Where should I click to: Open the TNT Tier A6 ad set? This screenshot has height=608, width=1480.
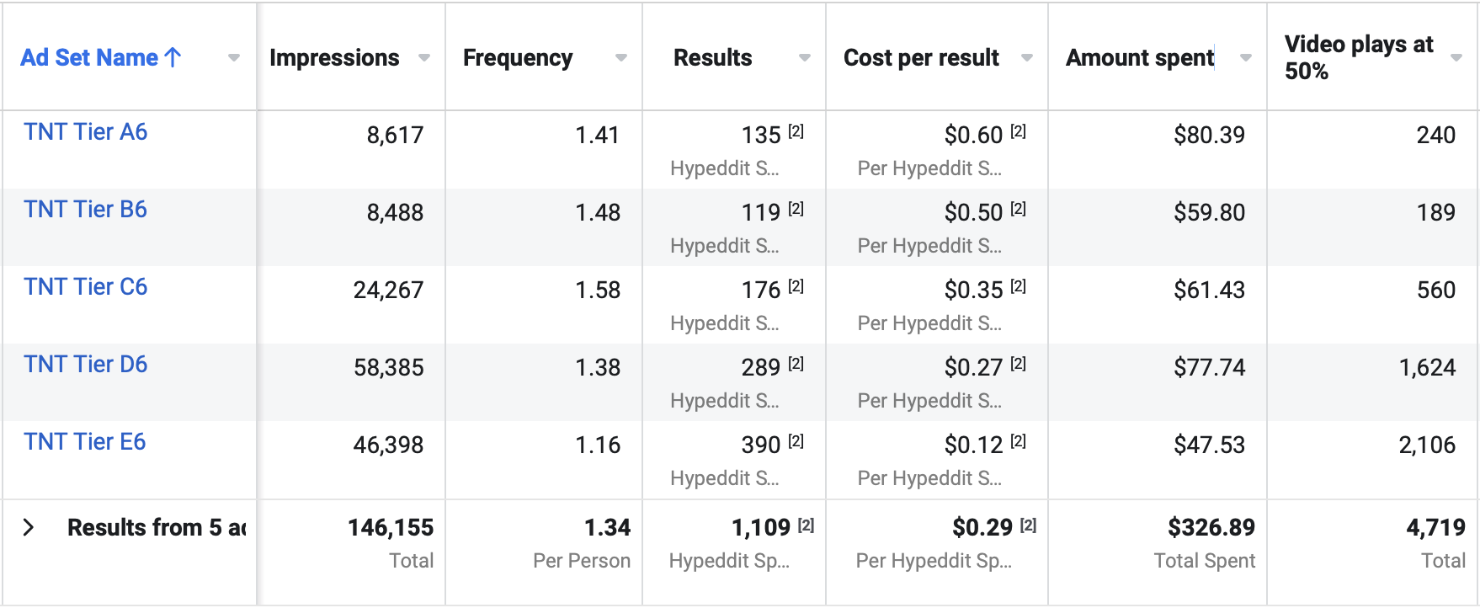tap(85, 132)
